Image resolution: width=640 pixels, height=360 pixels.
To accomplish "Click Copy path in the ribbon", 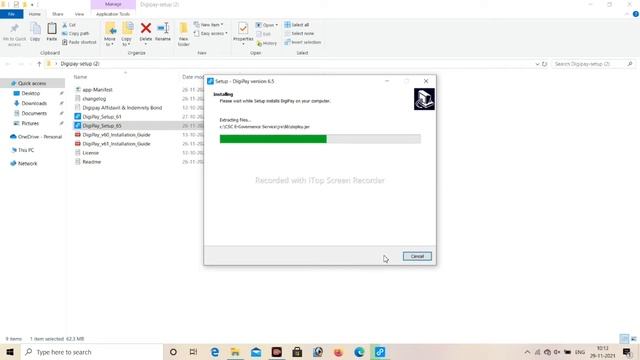I will click(x=76, y=33).
